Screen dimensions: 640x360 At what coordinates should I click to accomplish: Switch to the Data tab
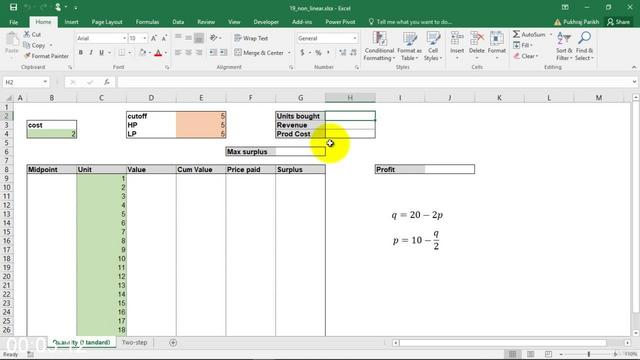pos(178,22)
